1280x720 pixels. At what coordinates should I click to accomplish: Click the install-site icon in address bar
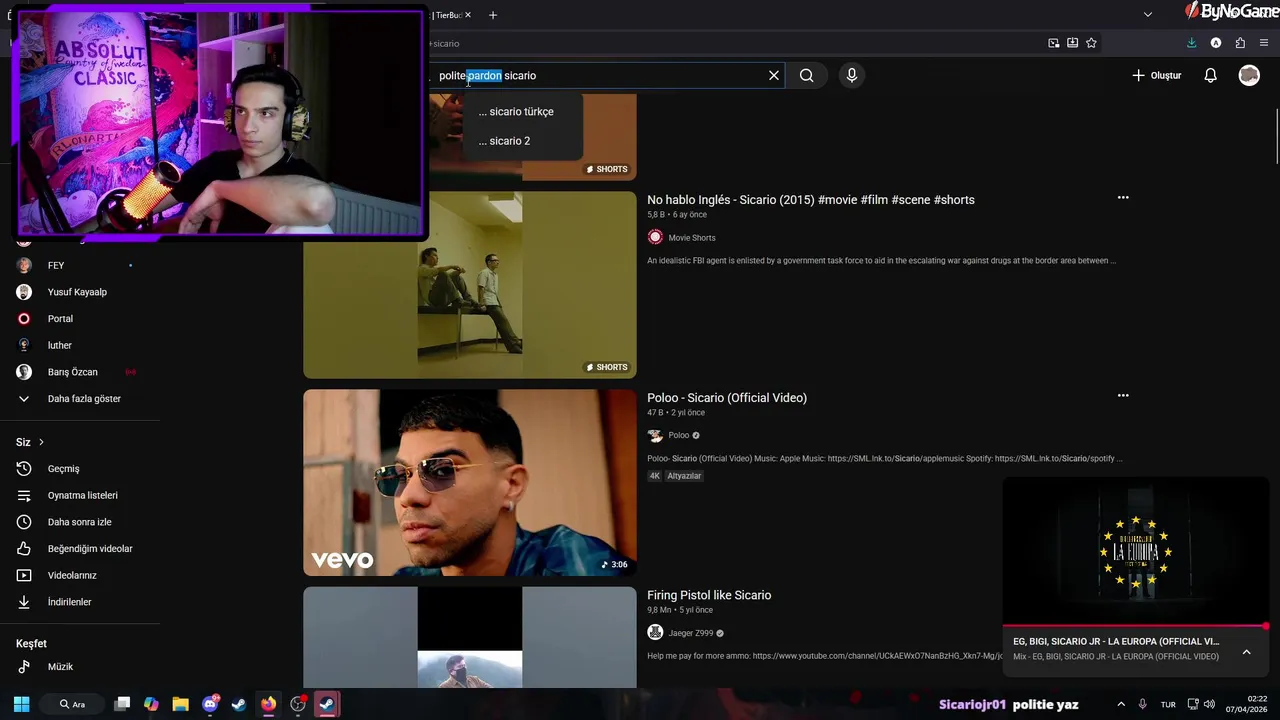[1072, 43]
